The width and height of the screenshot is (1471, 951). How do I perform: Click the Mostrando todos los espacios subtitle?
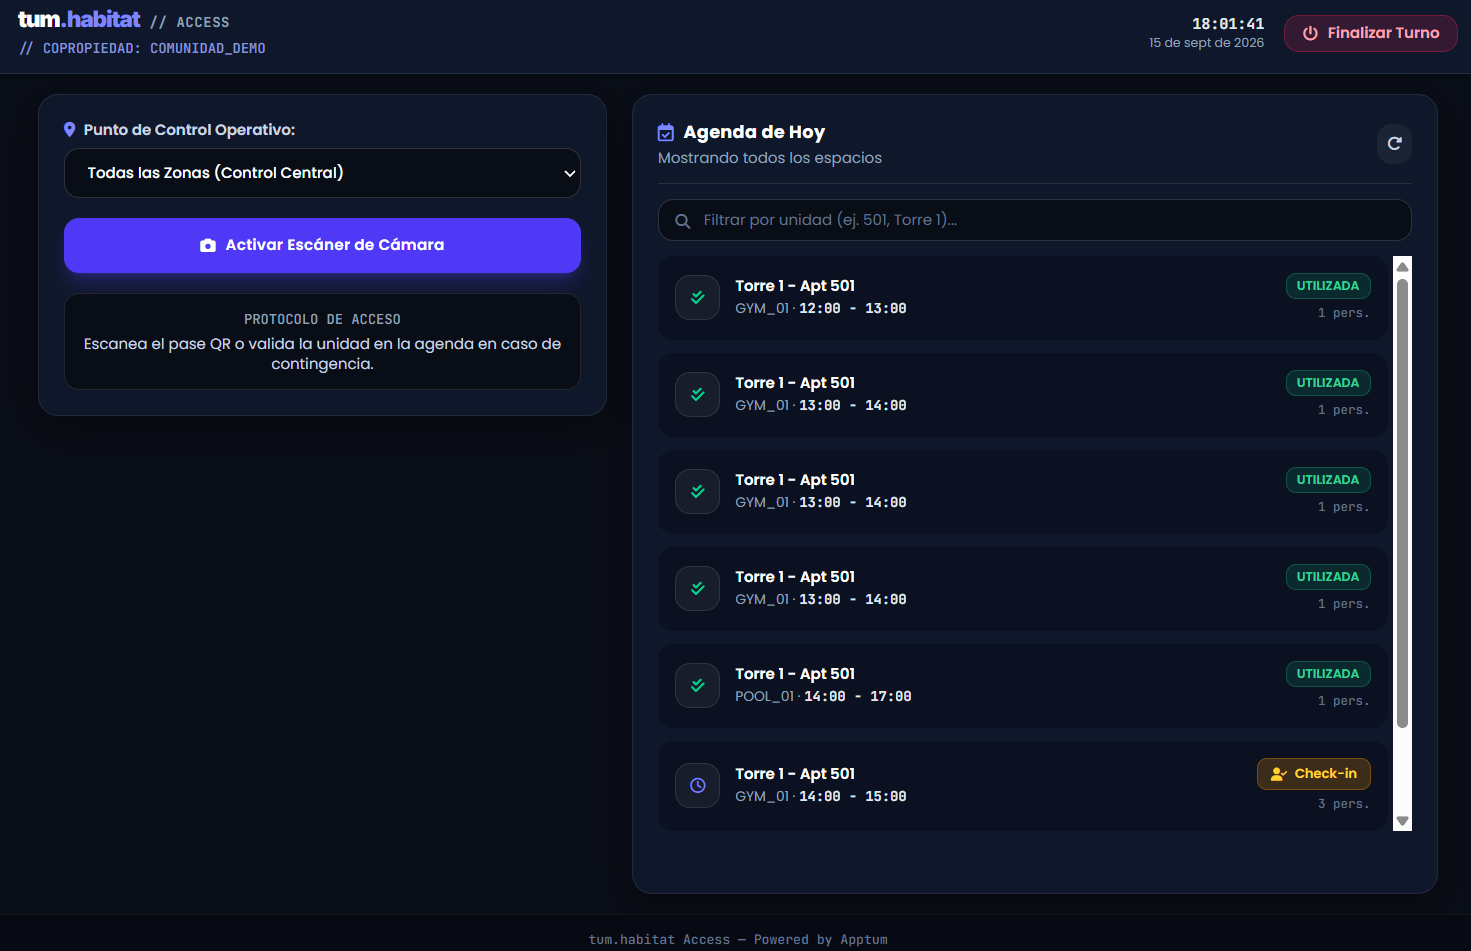[770, 158]
